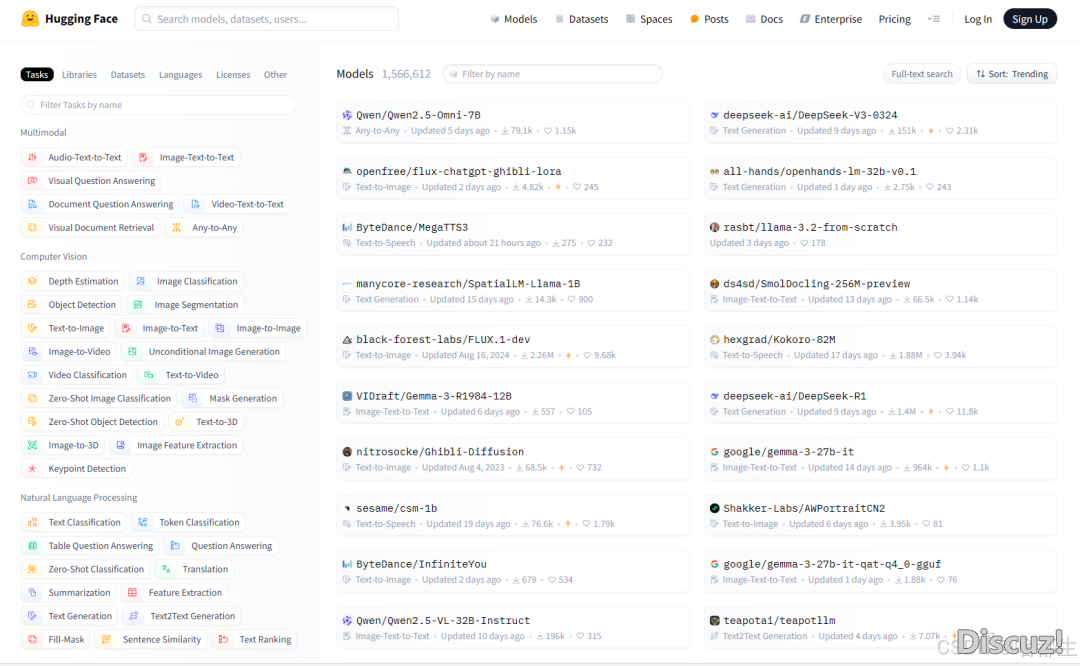Click the google/gemma-3-27b-it Google avatar icon
Screen dimensions: 1080x666
pyautogui.click(x=714, y=452)
